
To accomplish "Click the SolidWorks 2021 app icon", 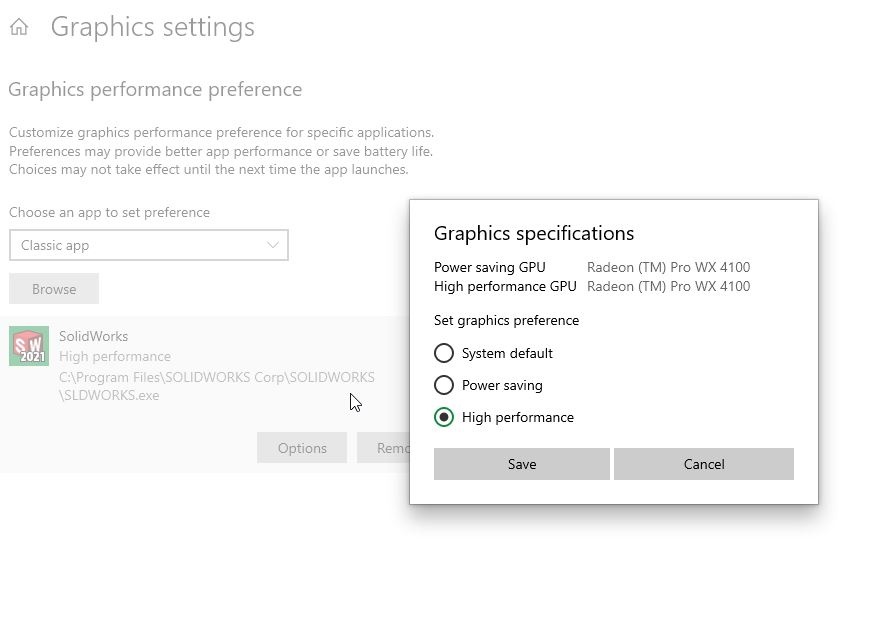I will click(x=29, y=346).
